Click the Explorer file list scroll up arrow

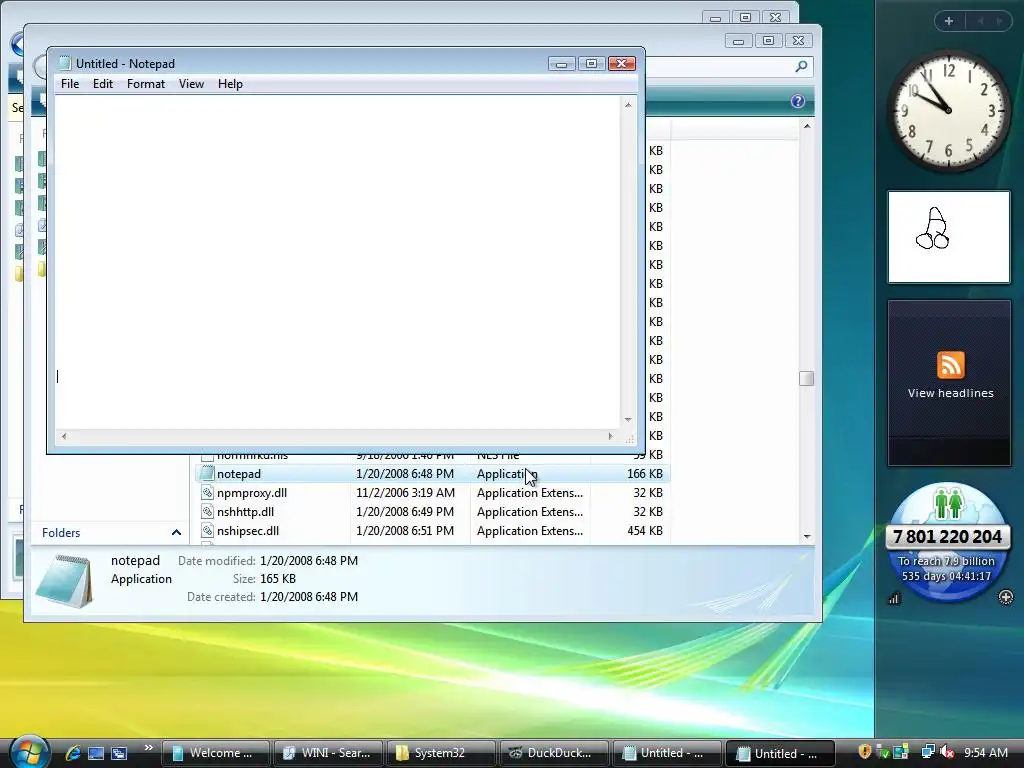tap(807, 125)
